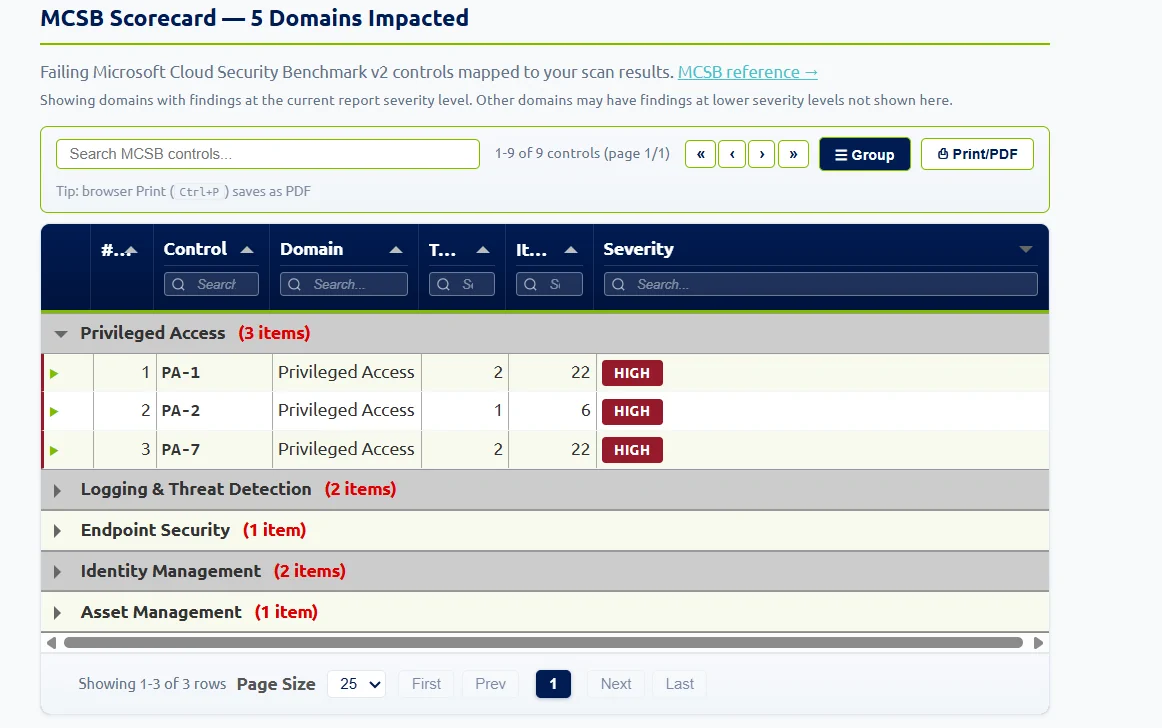1162x728 pixels.
Task: Click the Privileged Access domain in PA-2 row
Action: (x=346, y=410)
